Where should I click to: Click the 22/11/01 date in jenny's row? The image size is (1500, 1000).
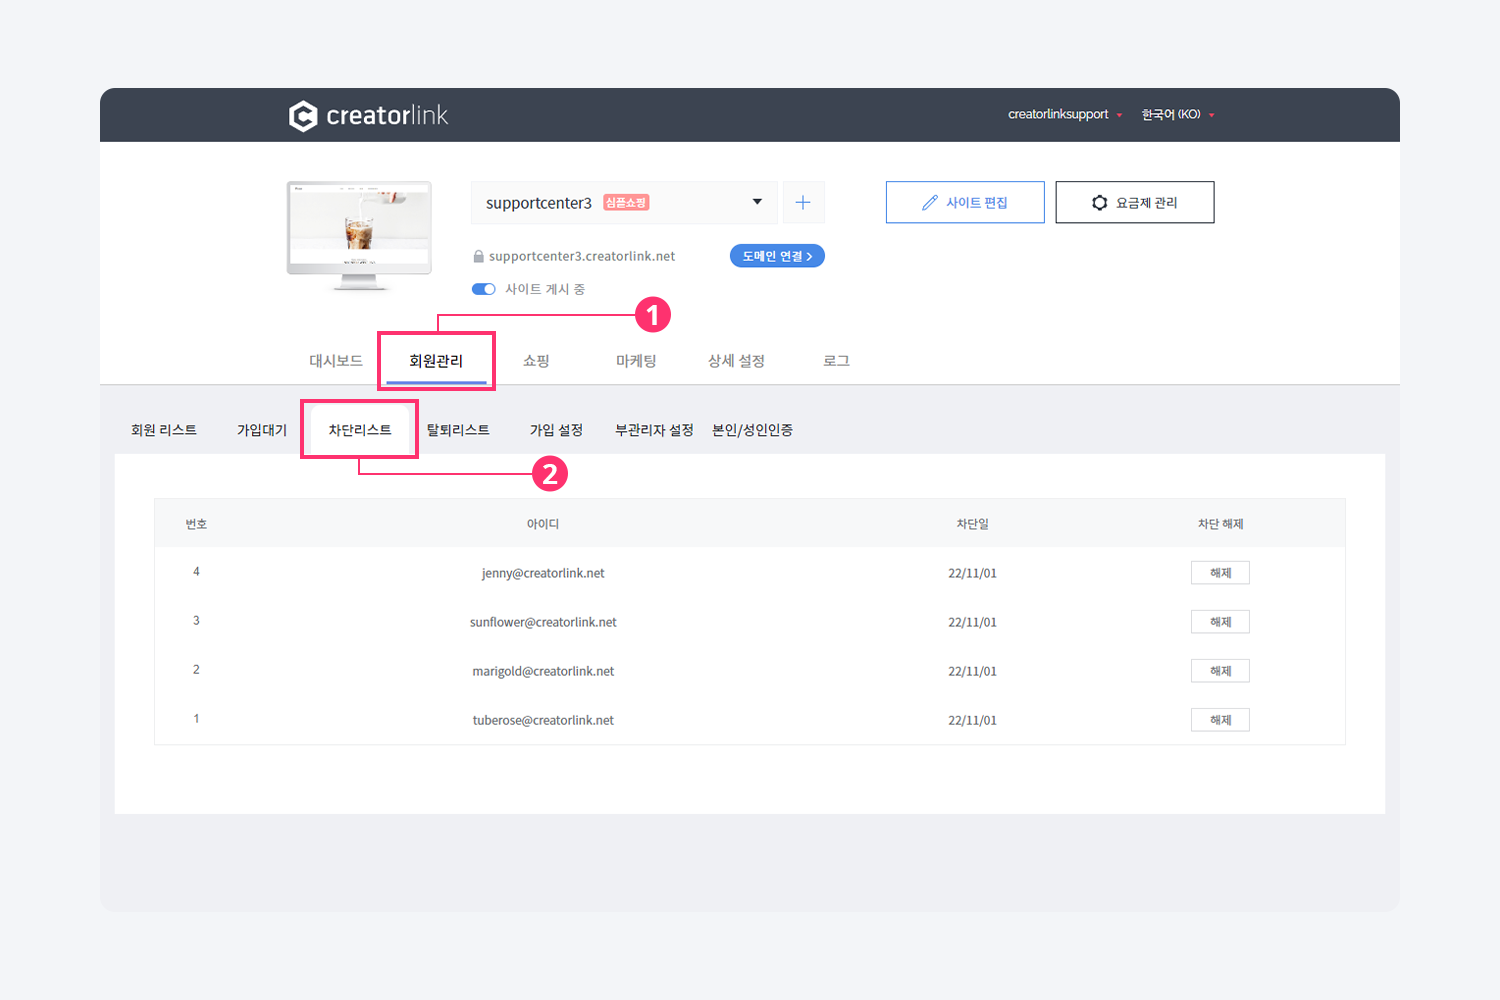972,573
